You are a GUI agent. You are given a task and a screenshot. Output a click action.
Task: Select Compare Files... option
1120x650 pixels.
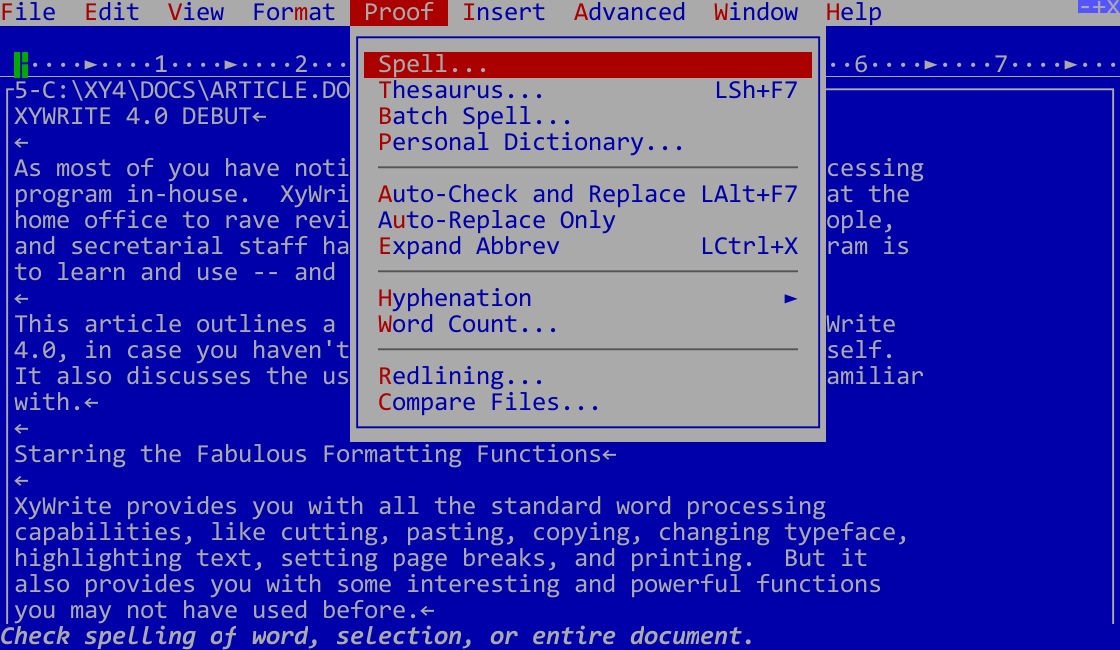pos(588,402)
